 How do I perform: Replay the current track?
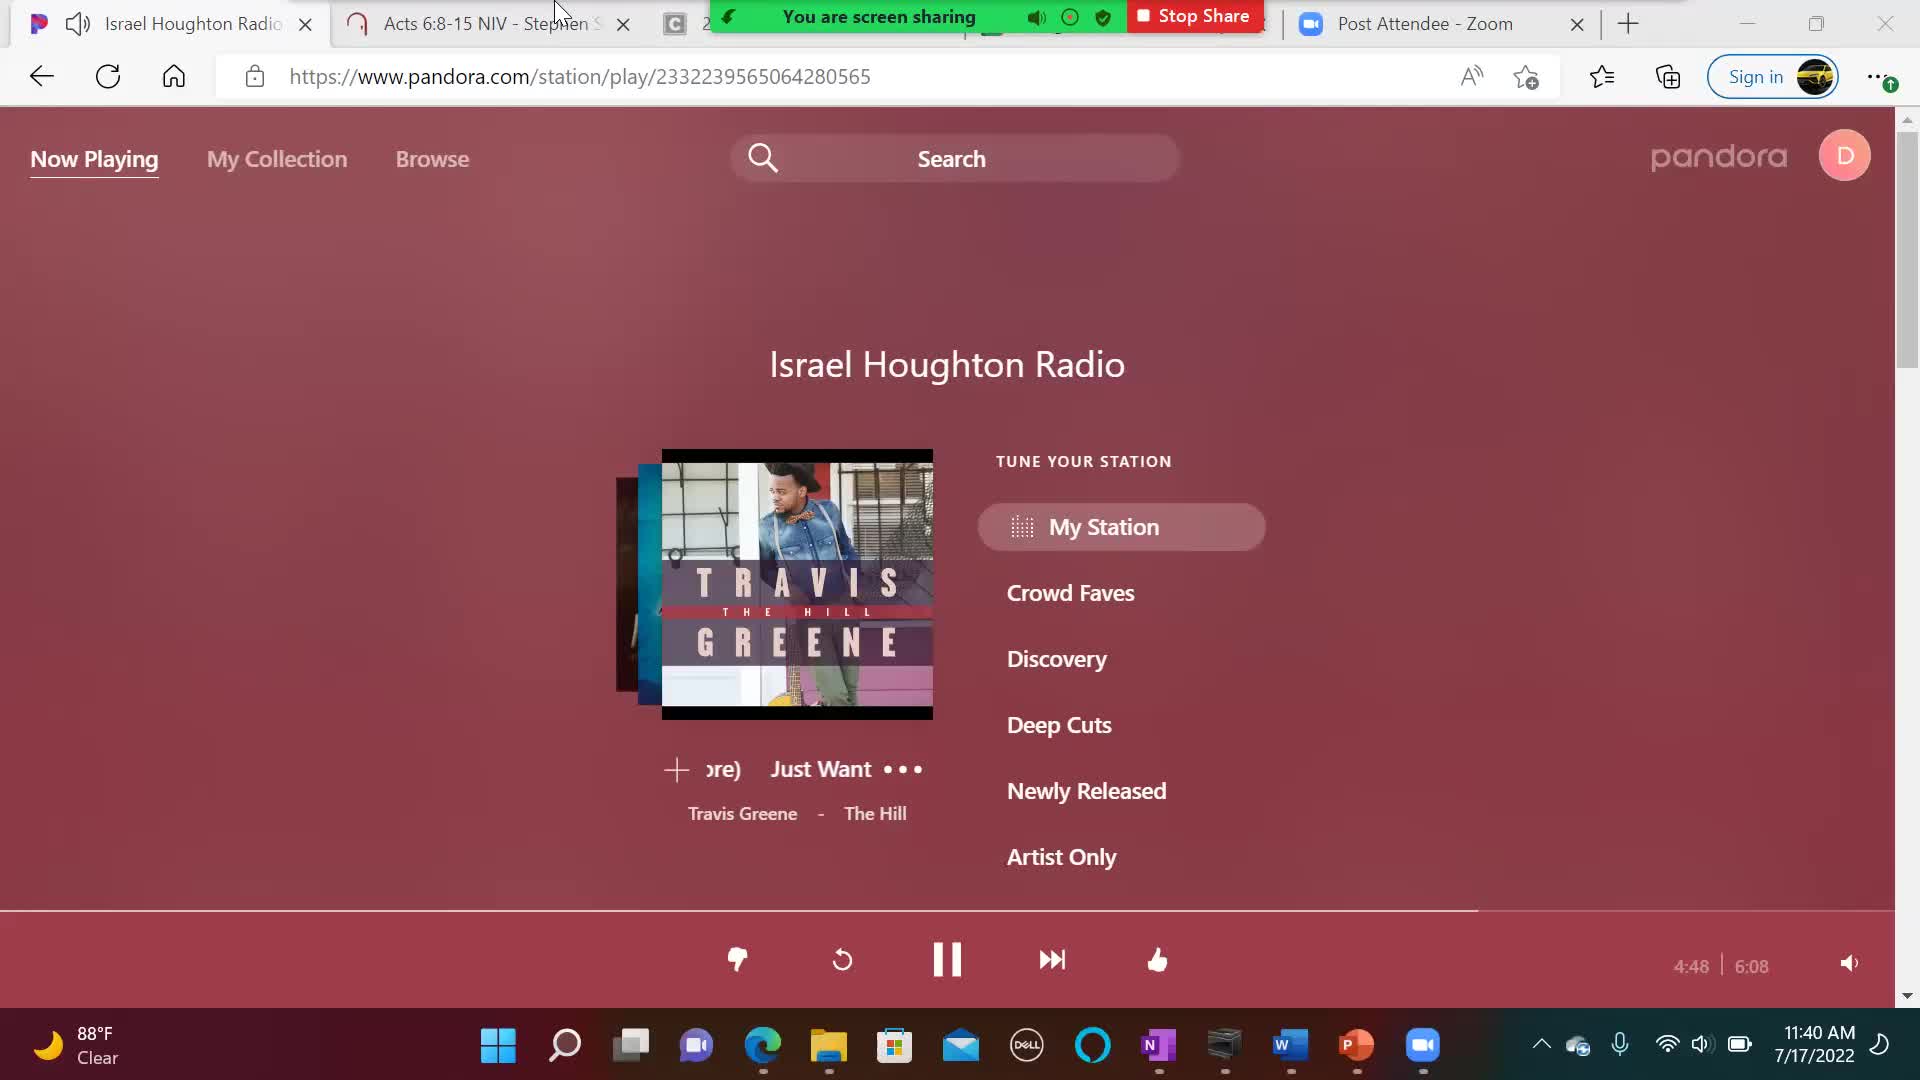tap(842, 960)
